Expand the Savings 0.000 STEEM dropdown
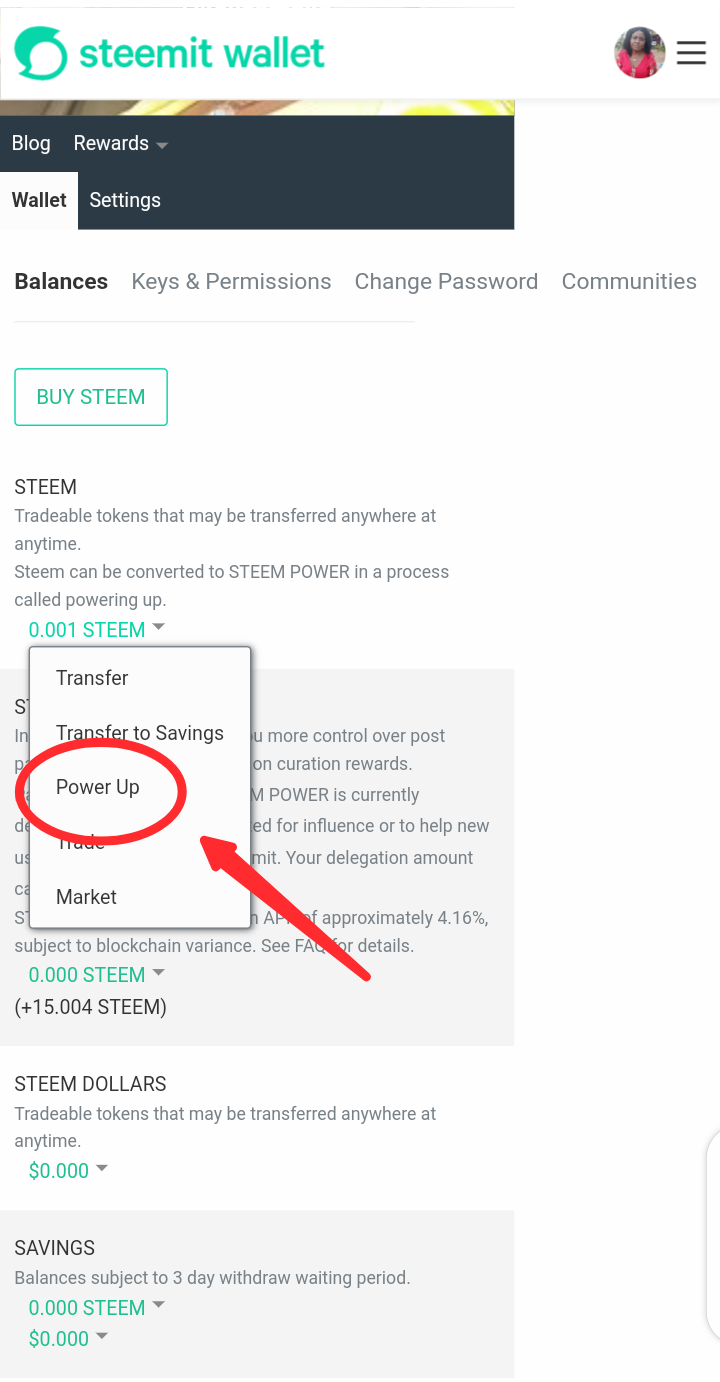Screen dimensions: 720x1382 (x=96, y=1308)
